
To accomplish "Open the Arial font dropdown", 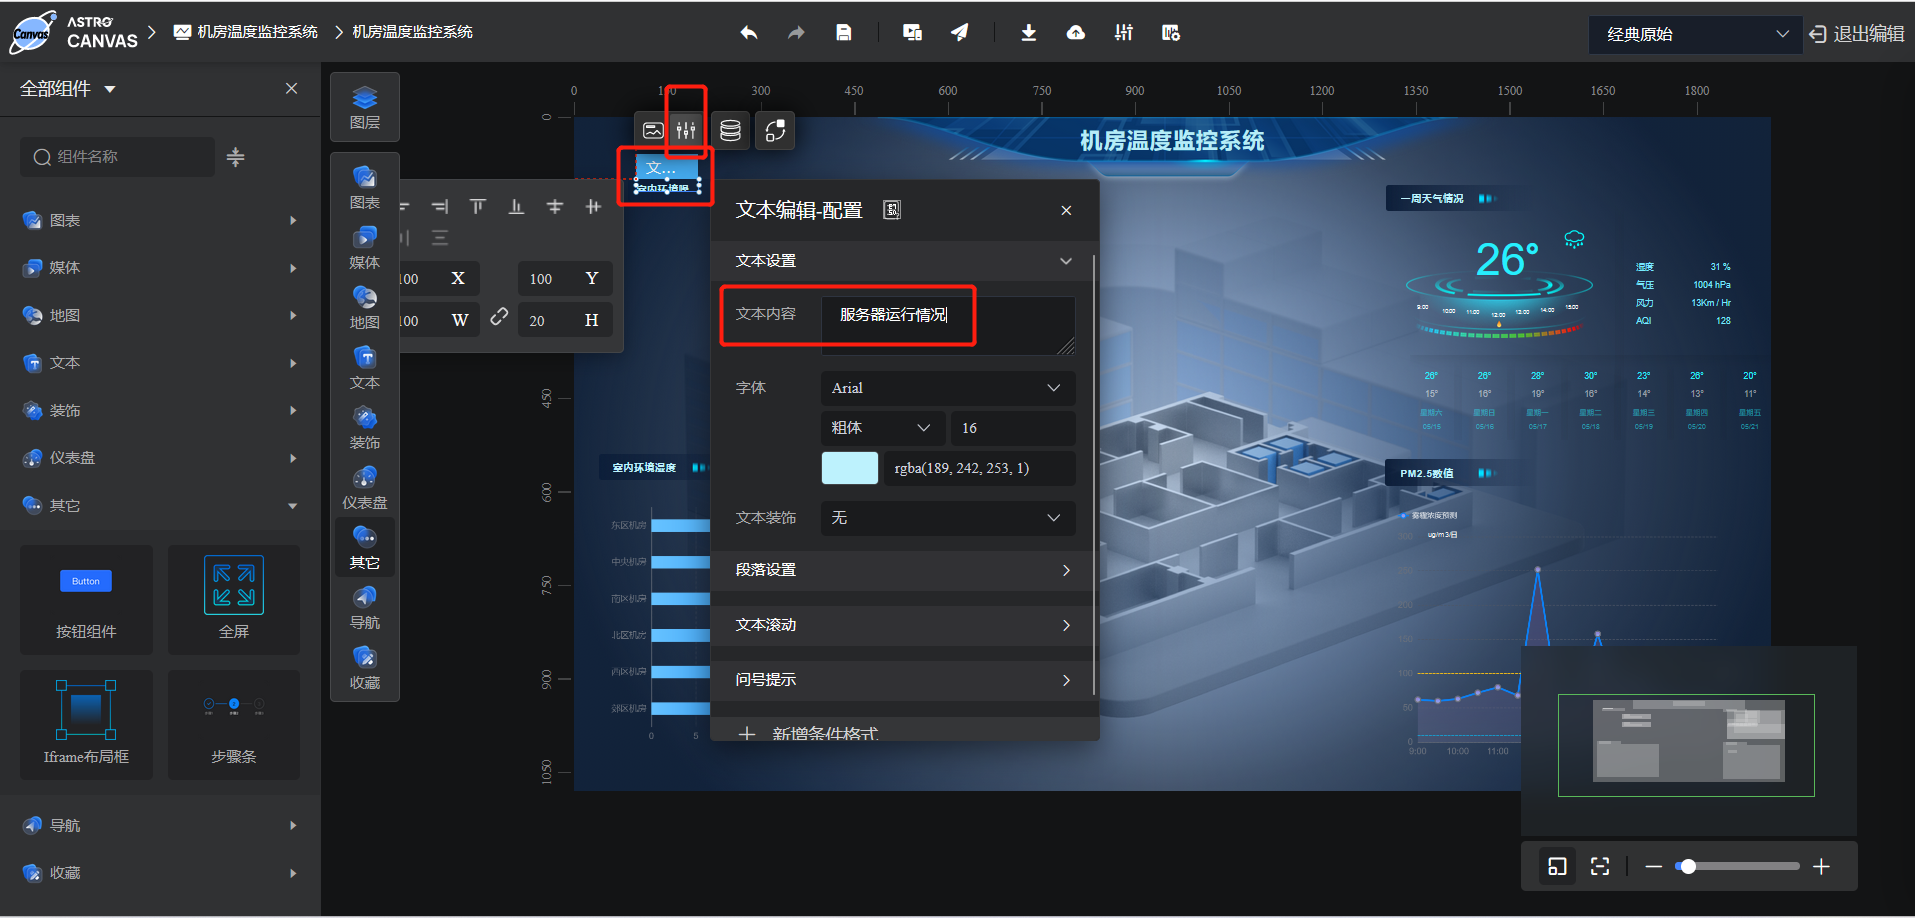I will 946,388.
